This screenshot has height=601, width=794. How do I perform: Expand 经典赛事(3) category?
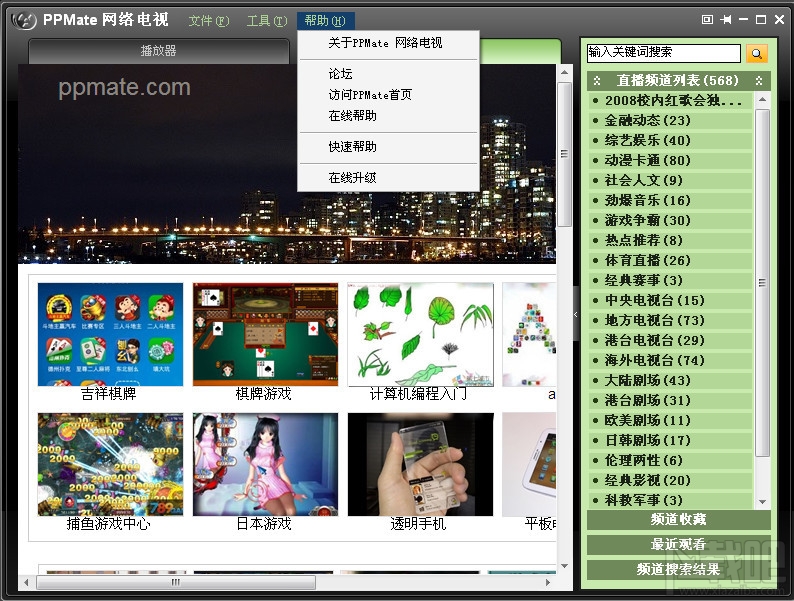pyautogui.click(x=670, y=280)
